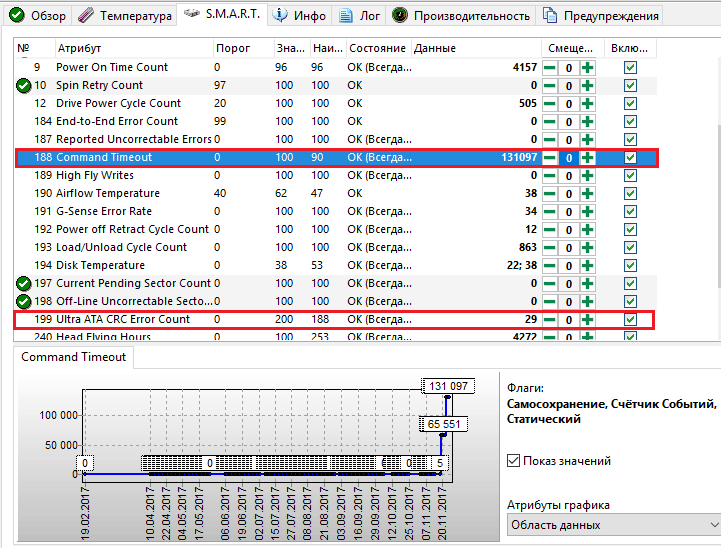Image resolution: width=721 pixels, height=548 pixels.
Task: Click the 131 097 data point on graph
Action: (447, 397)
